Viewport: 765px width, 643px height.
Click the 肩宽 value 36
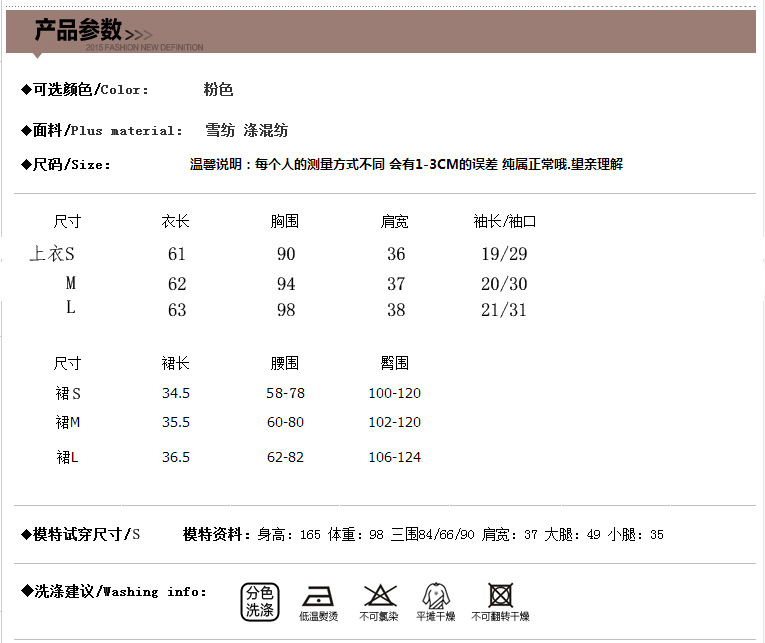[x=396, y=254]
